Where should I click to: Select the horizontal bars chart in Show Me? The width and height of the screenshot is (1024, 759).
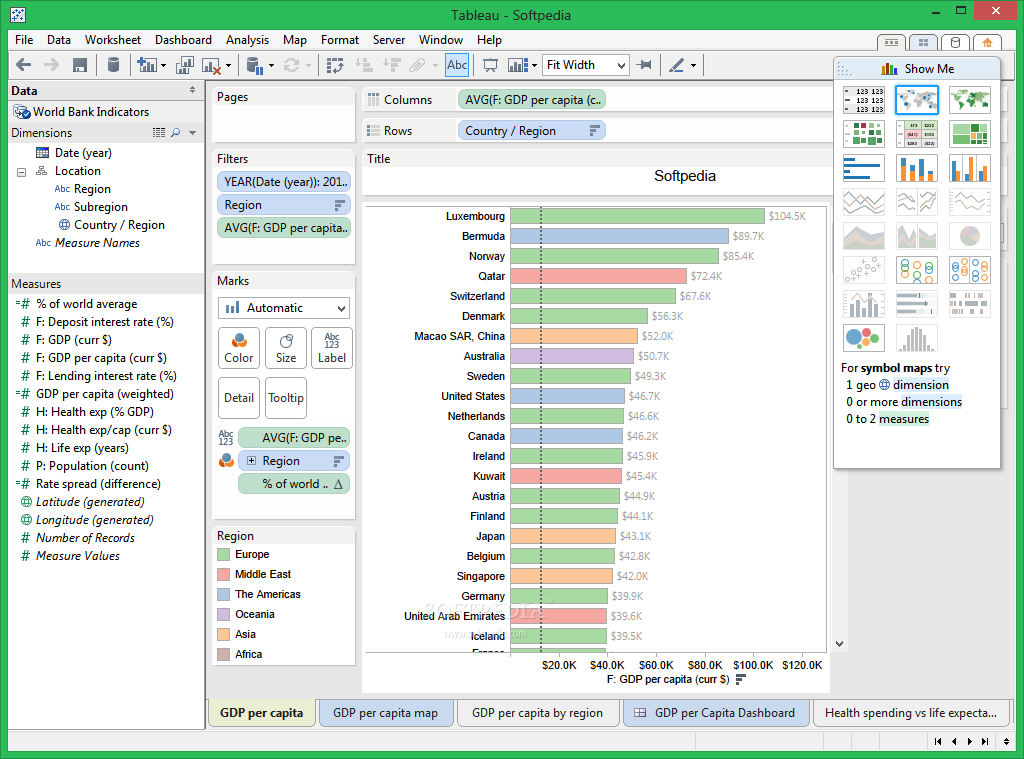[x=863, y=168]
